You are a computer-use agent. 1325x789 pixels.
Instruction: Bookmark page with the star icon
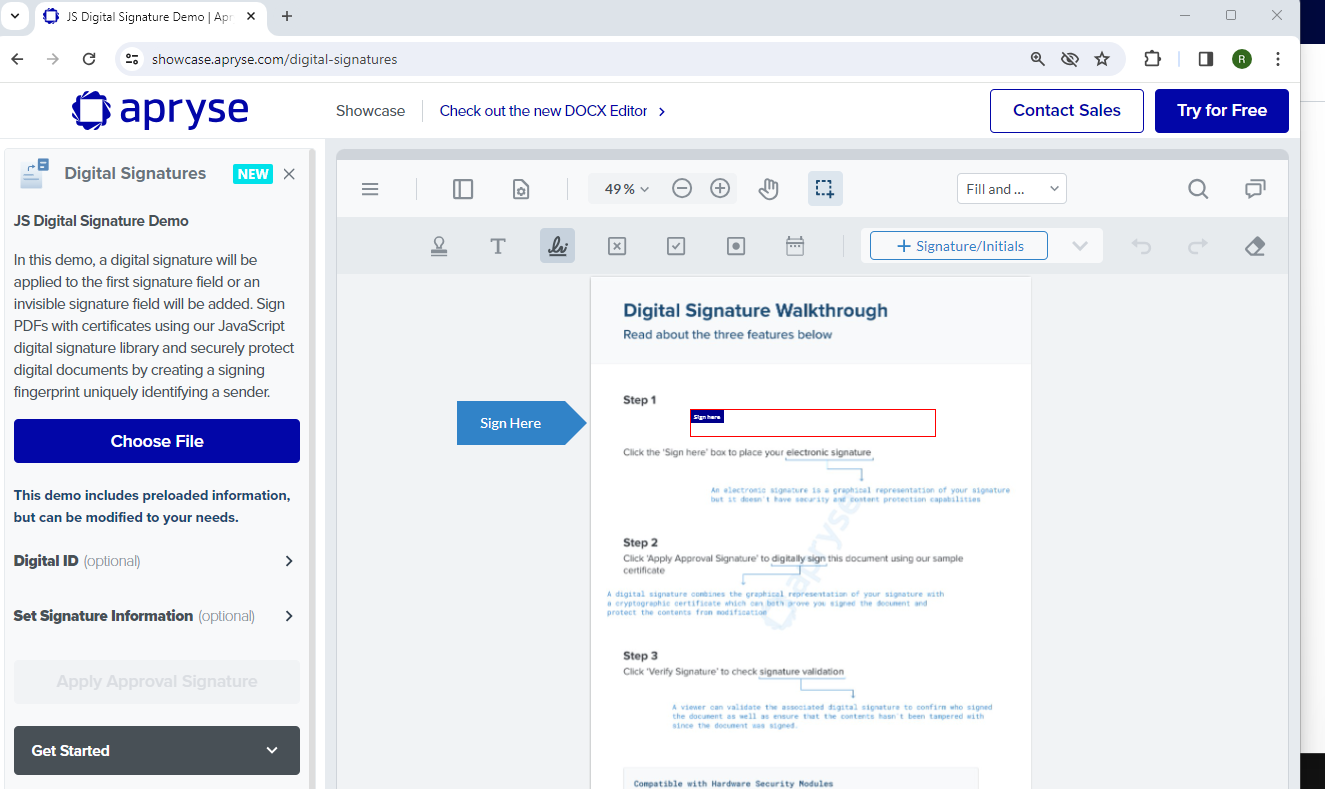[1102, 59]
